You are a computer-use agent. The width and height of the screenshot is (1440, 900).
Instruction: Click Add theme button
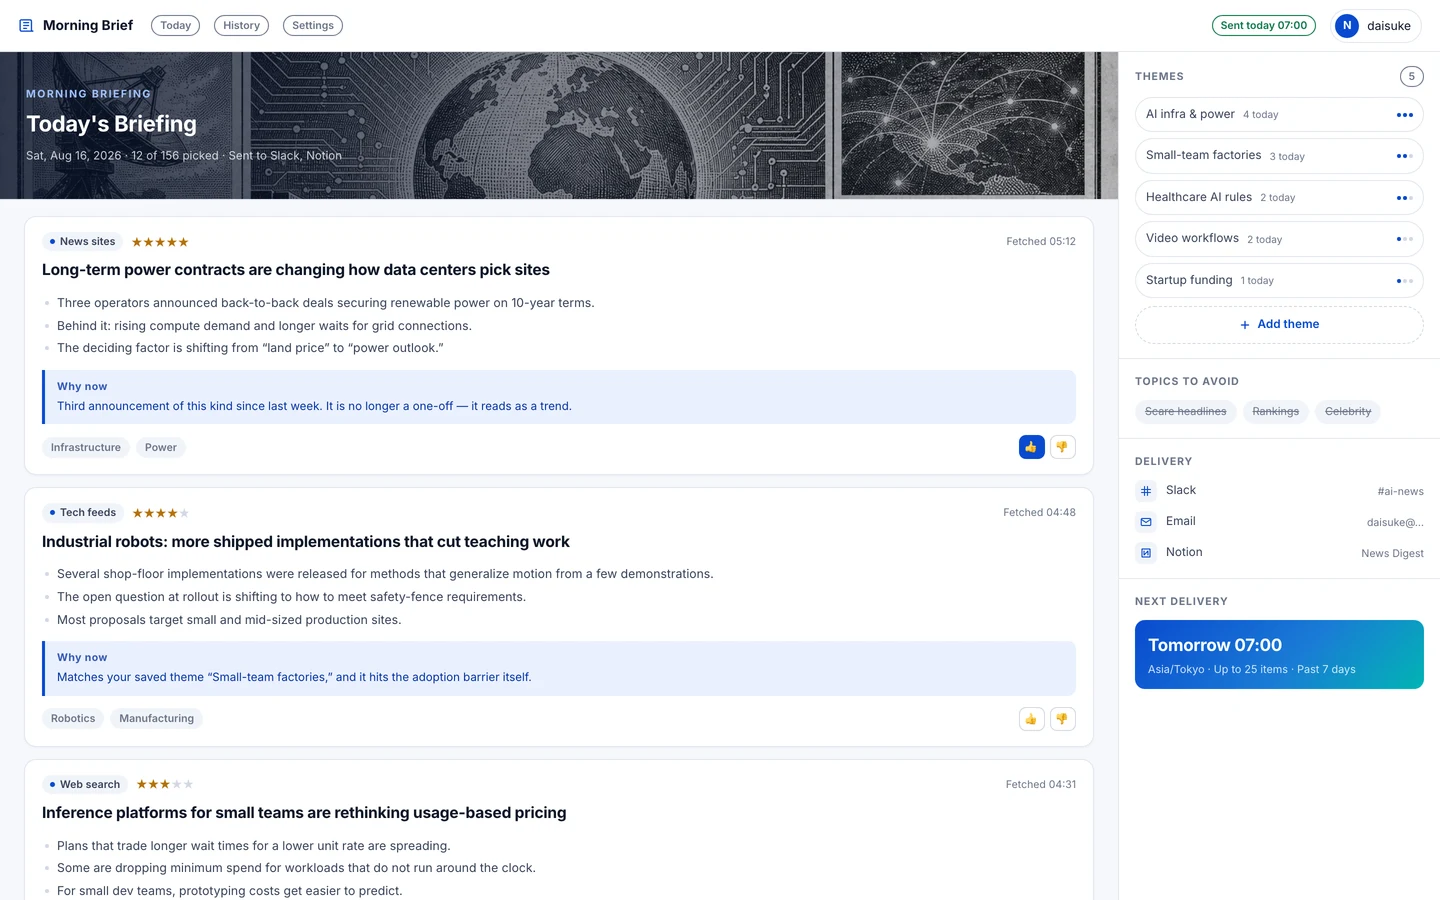pos(1279,325)
